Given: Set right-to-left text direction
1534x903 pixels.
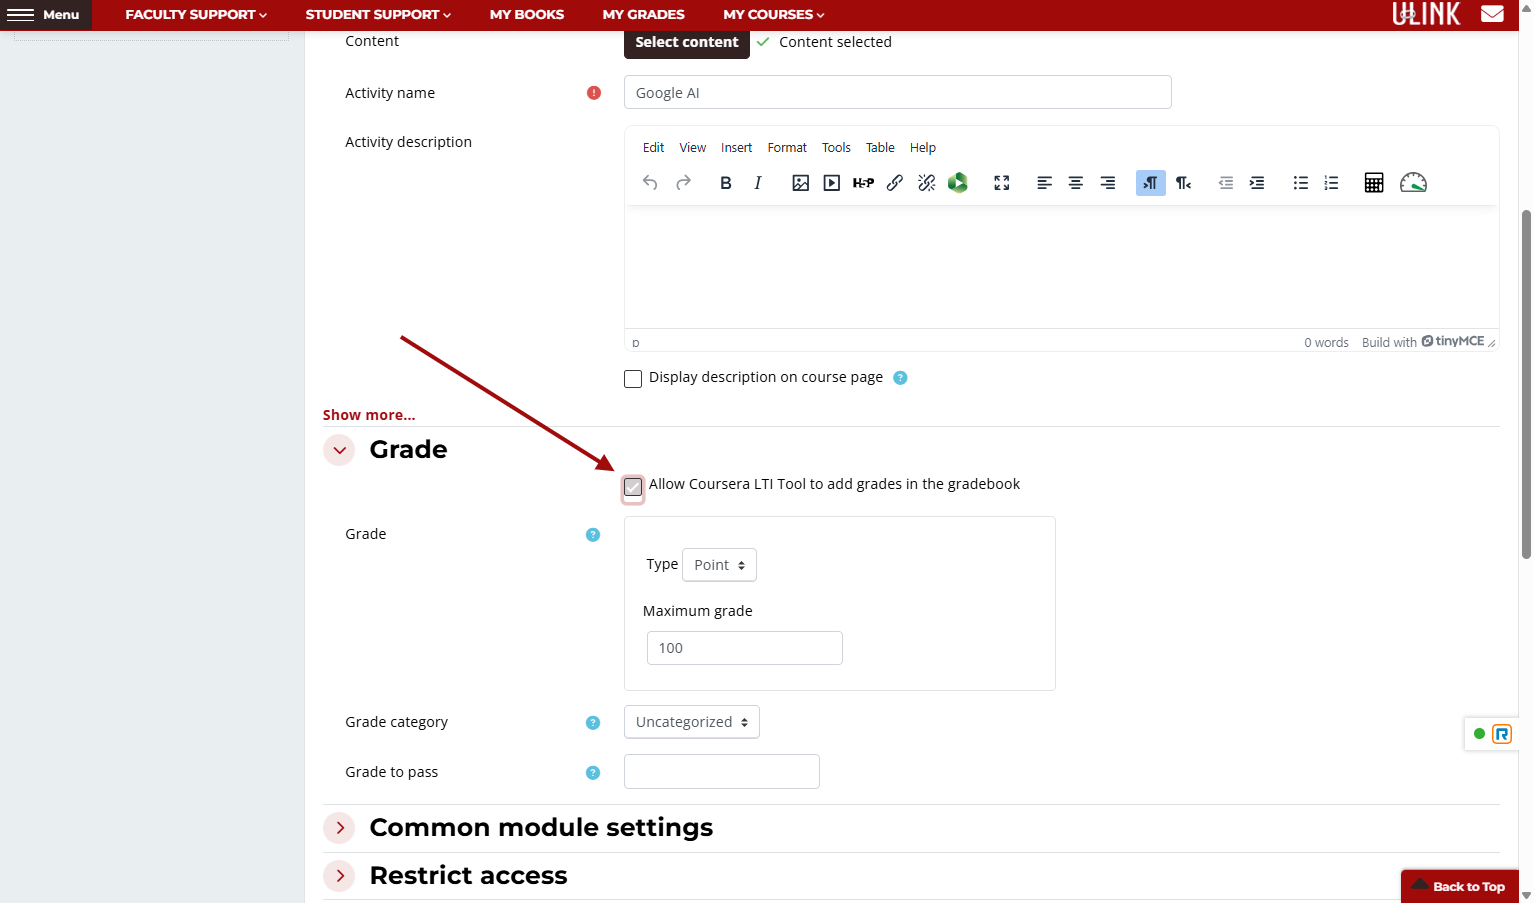Looking at the screenshot, I should pos(1184,183).
